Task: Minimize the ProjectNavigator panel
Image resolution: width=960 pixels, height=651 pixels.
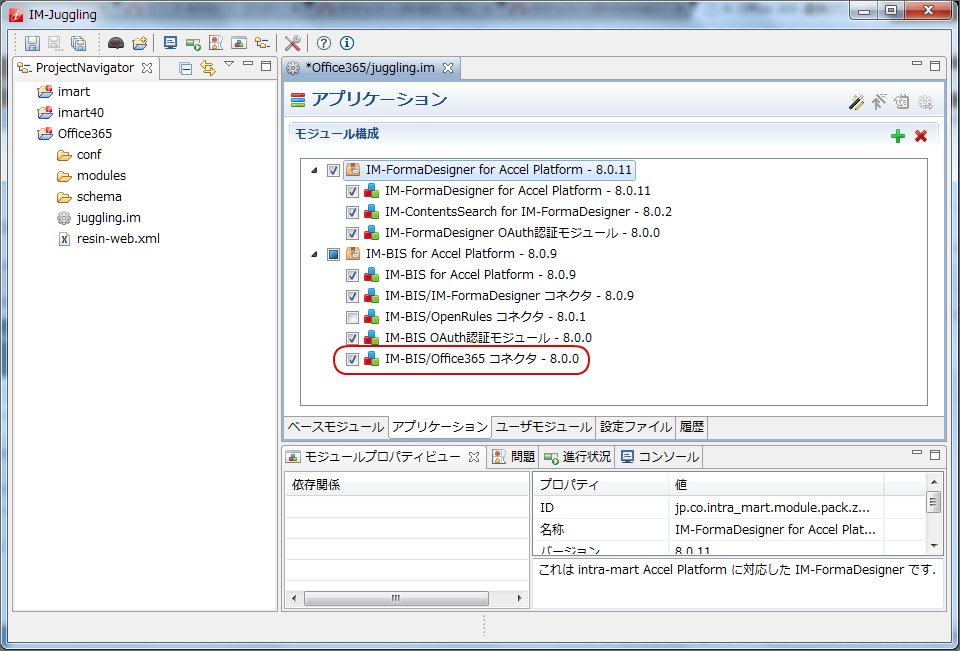Action: (x=248, y=64)
